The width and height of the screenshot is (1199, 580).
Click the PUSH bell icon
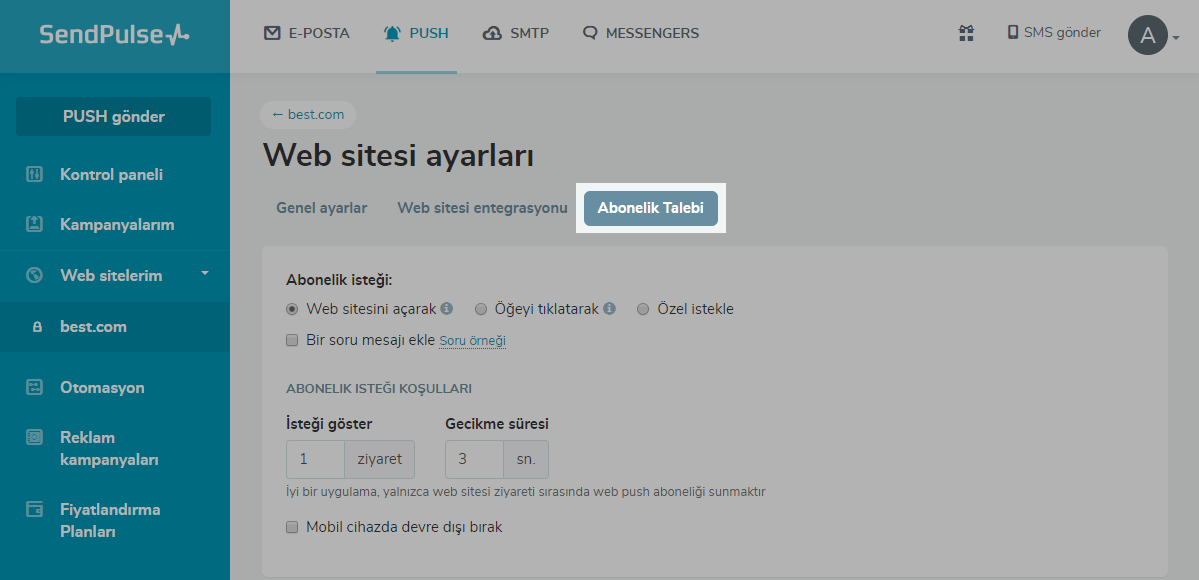392,34
